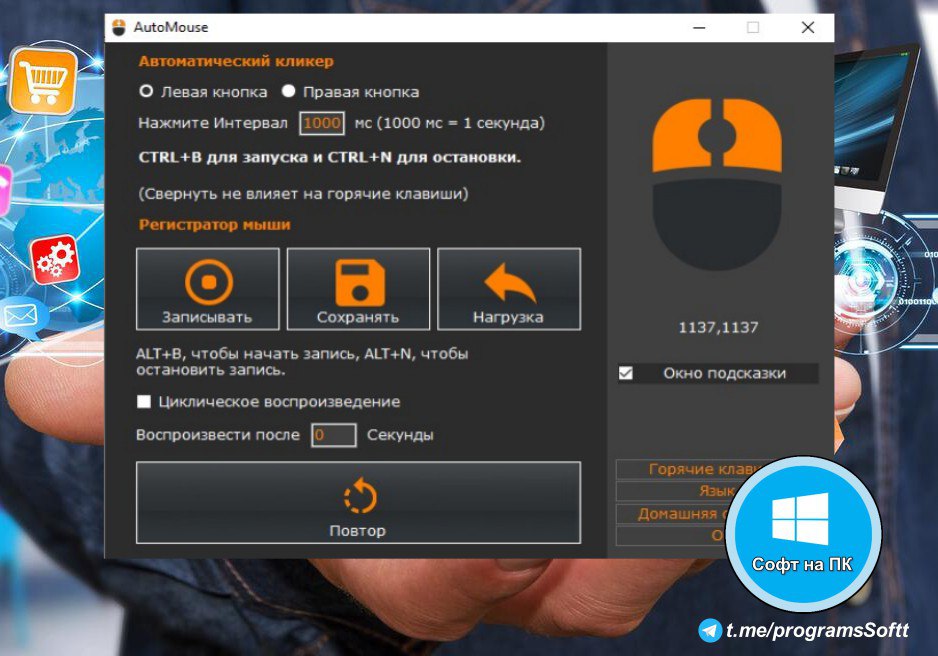938x656 pixels.
Task: Click the Windows logo badge Софт на ПК
Action: tap(803, 532)
